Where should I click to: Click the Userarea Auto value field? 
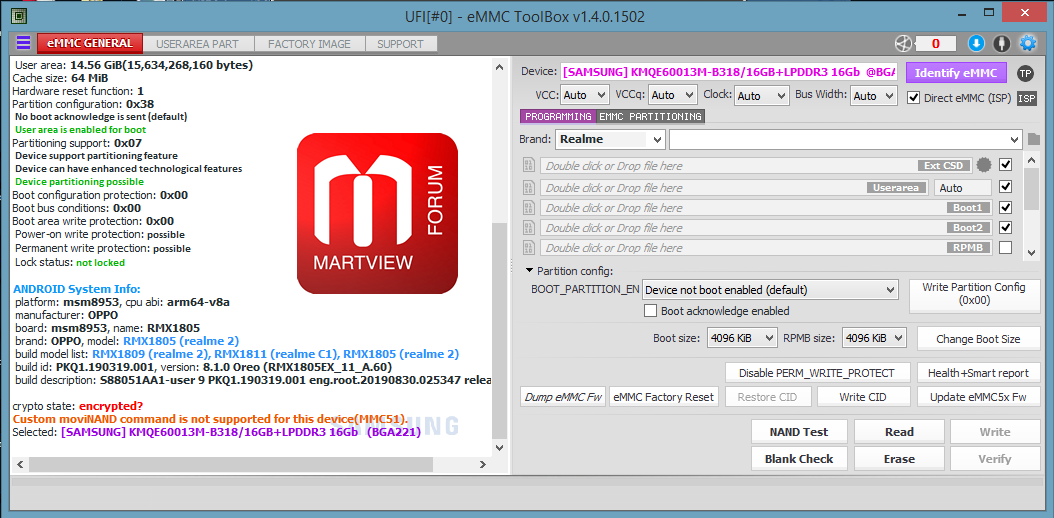click(x=963, y=187)
